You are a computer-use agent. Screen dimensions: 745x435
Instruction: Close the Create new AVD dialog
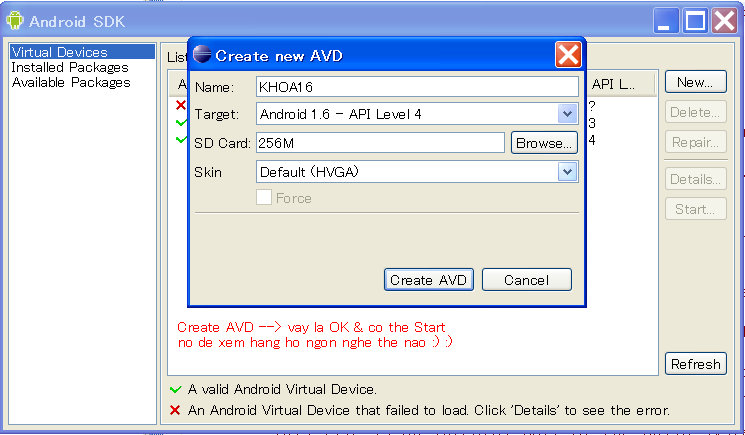(x=568, y=55)
